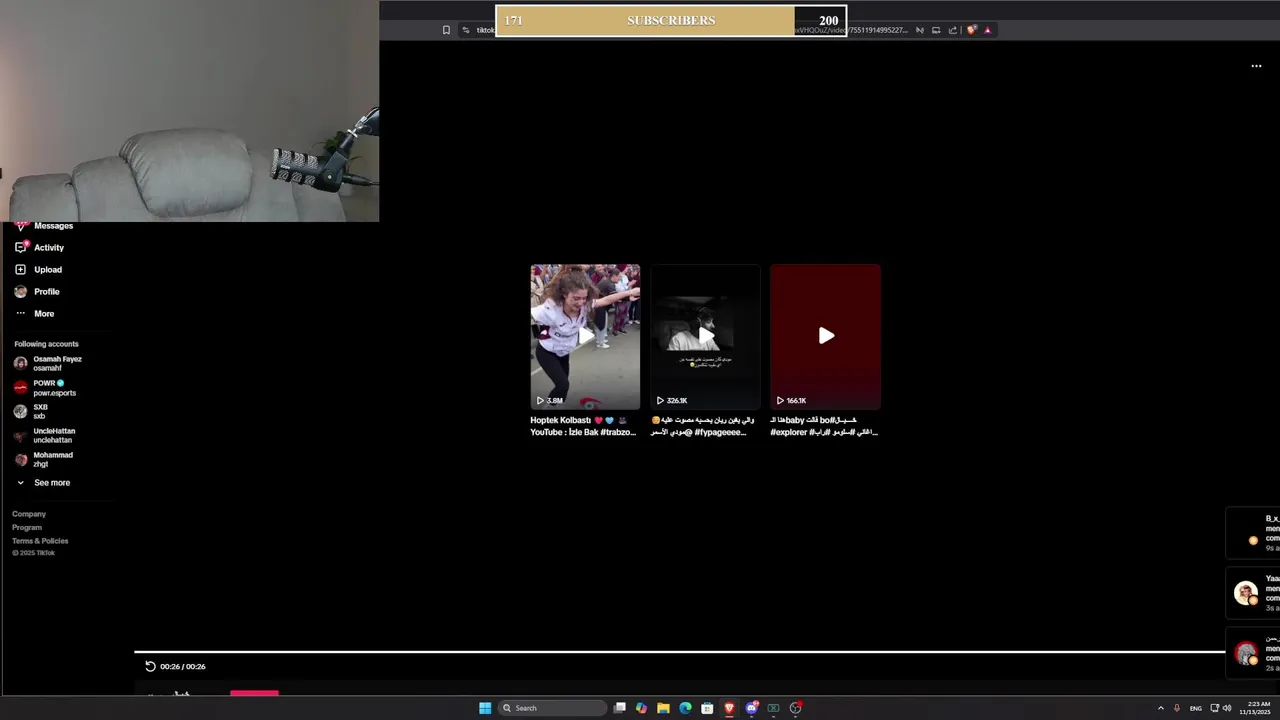
Task: Open ENG language switcher in tray
Action: coord(1195,708)
